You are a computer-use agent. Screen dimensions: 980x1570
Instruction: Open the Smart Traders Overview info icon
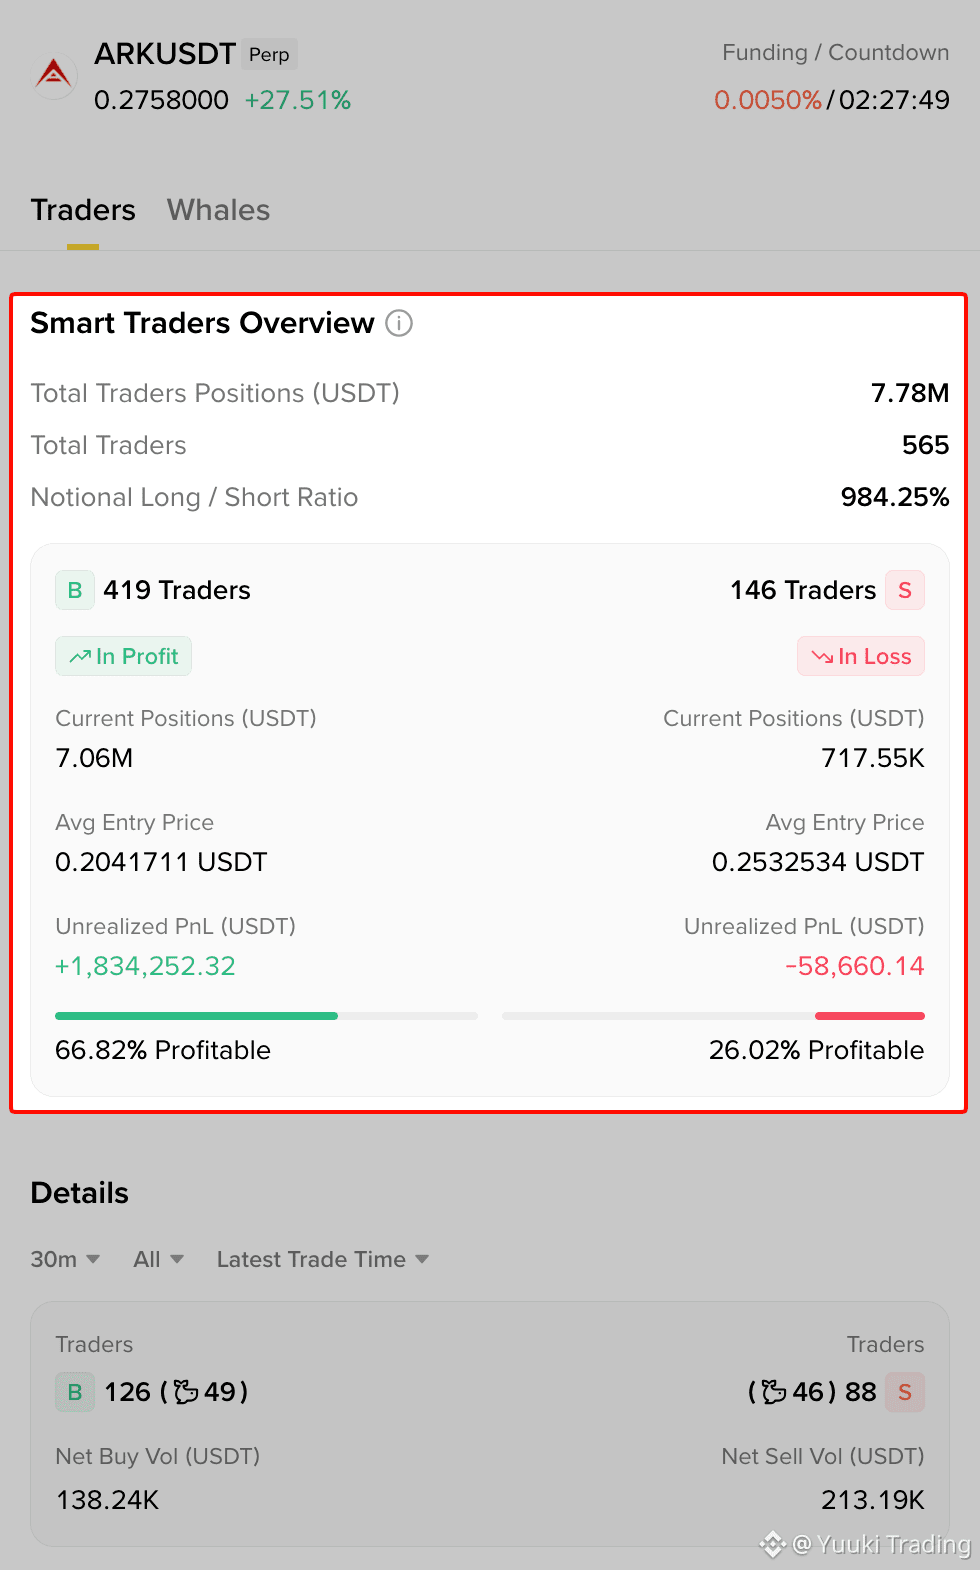(x=399, y=323)
